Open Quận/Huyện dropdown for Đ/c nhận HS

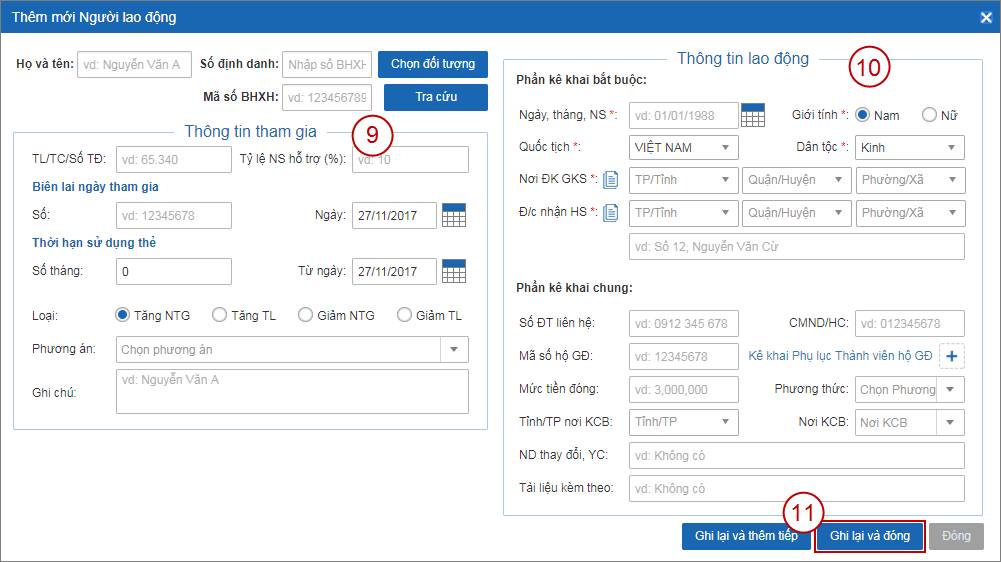tap(796, 213)
